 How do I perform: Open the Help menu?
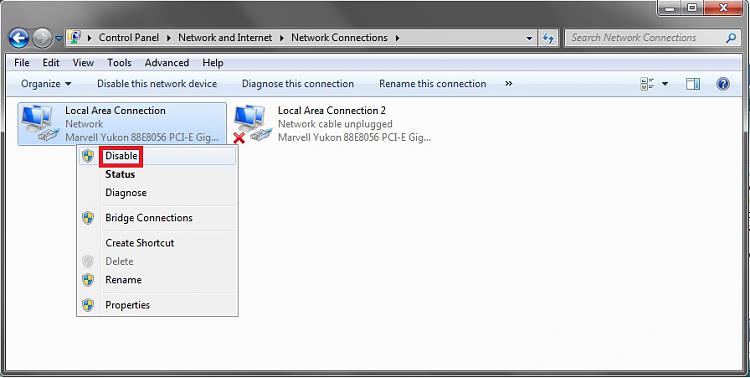click(213, 63)
